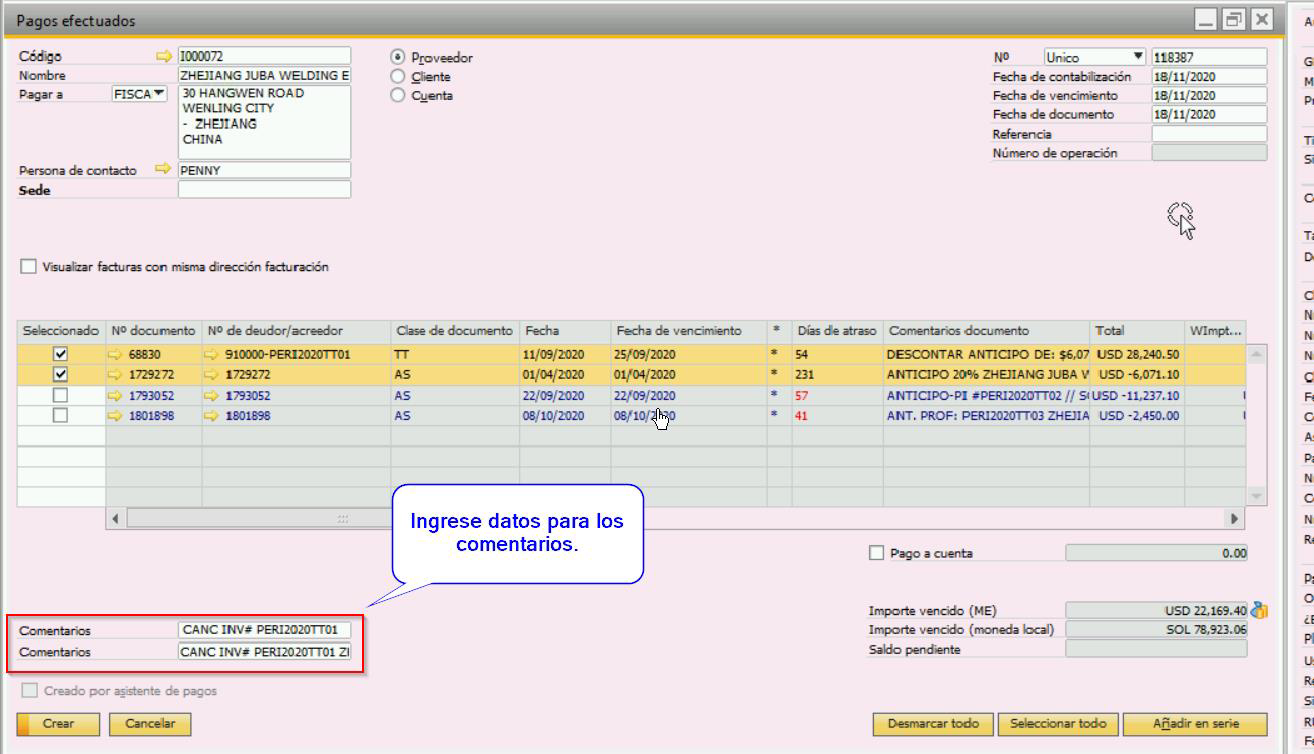1314x754 pixels.
Task: Click the Importe vencido (ME) value USD 22,169.40
Action: [x=1156, y=611]
